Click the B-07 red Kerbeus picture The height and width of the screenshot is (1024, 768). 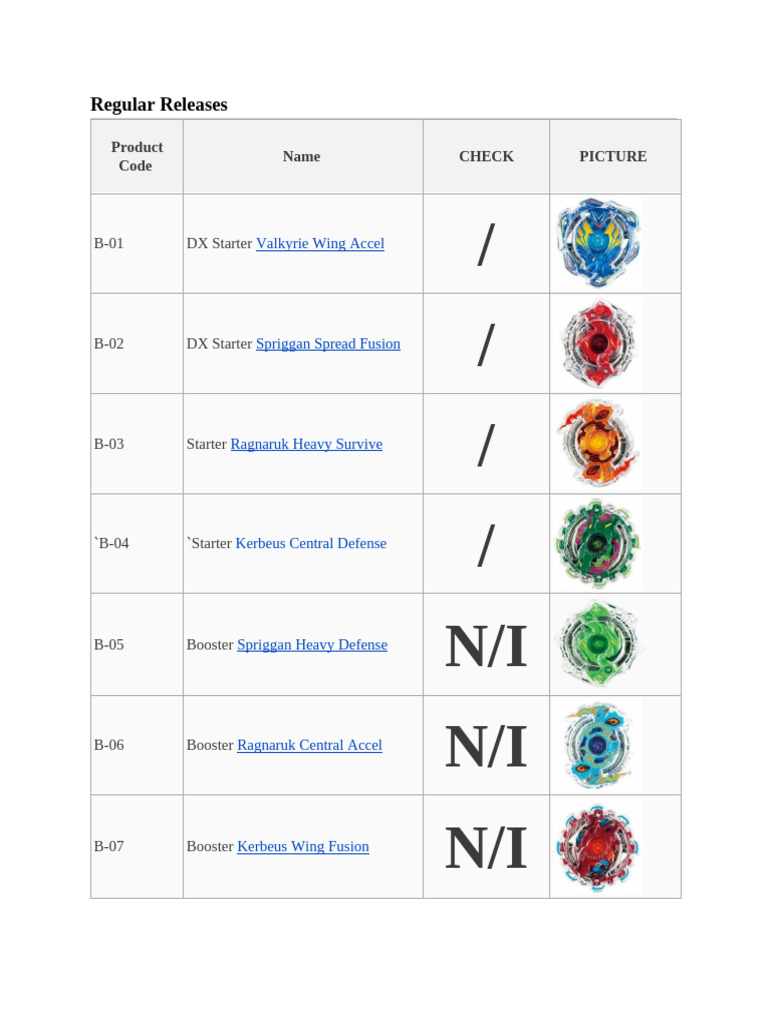point(598,846)
